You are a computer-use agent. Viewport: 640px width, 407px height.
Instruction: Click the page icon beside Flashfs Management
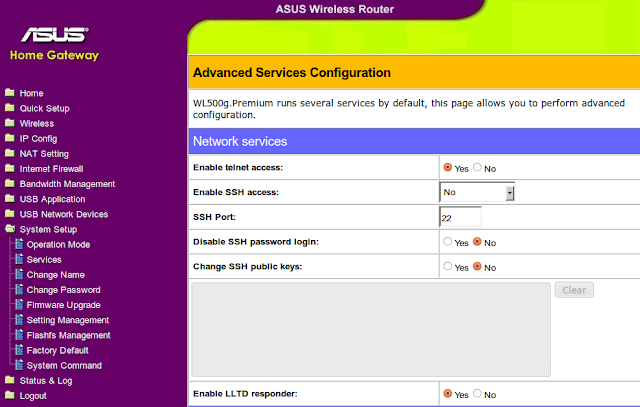pyautogui.click(x=19, y=334)
